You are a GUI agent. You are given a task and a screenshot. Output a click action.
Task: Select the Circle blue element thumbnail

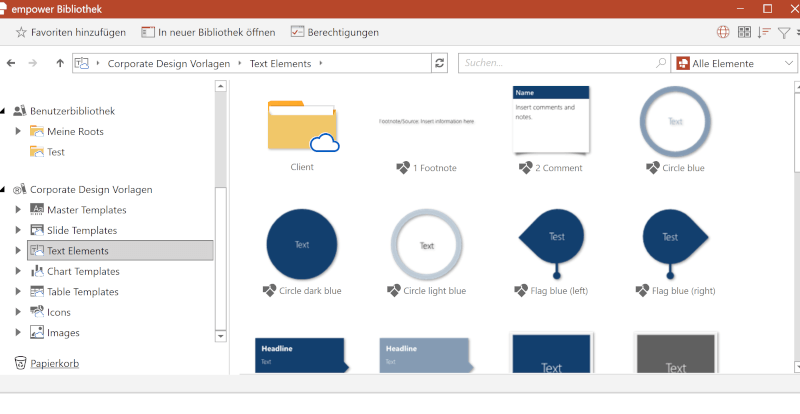(675, 121)
